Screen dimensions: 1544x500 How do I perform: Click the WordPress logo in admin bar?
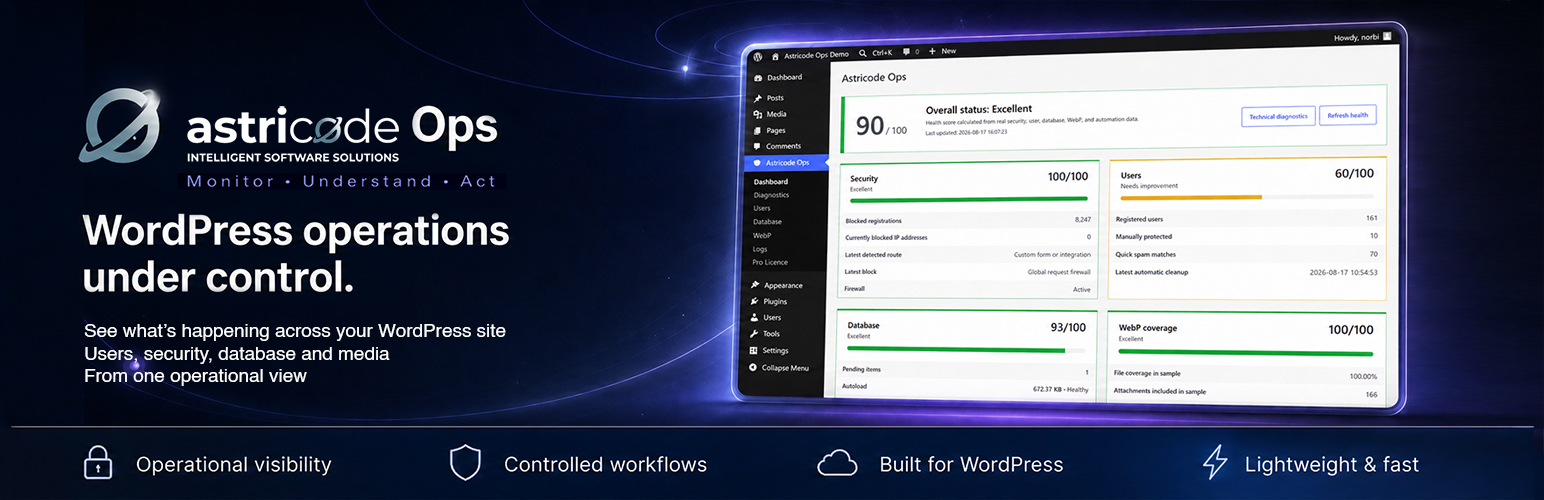tap(760, 56)
